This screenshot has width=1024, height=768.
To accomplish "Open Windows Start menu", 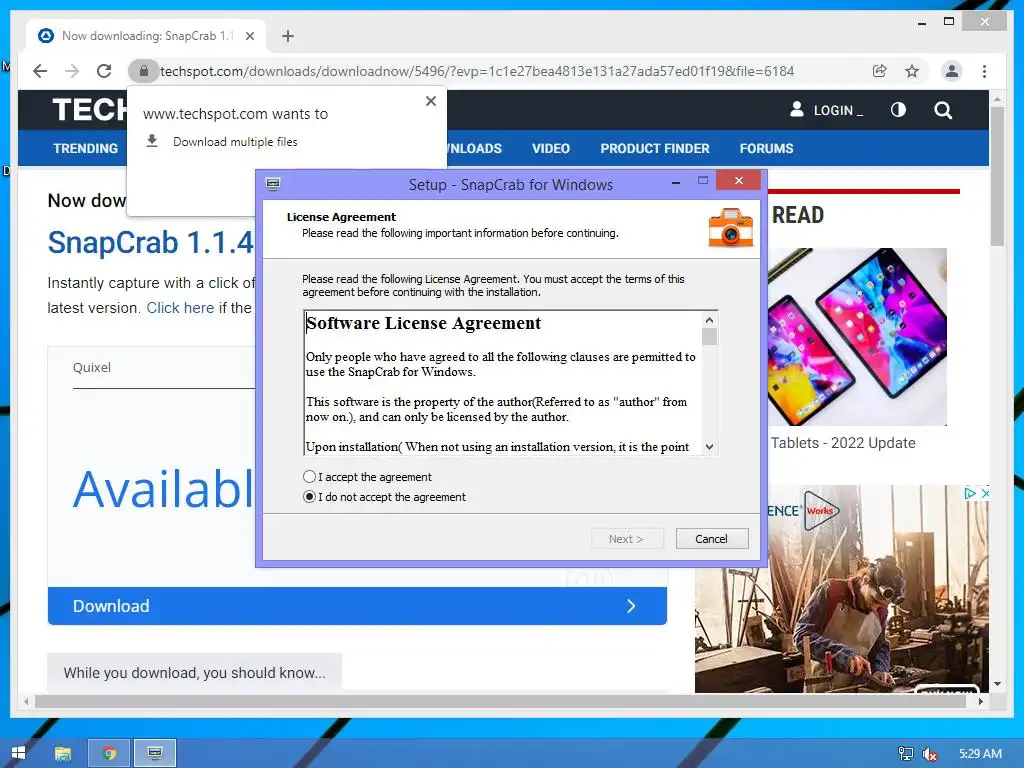I will point(18,753).
